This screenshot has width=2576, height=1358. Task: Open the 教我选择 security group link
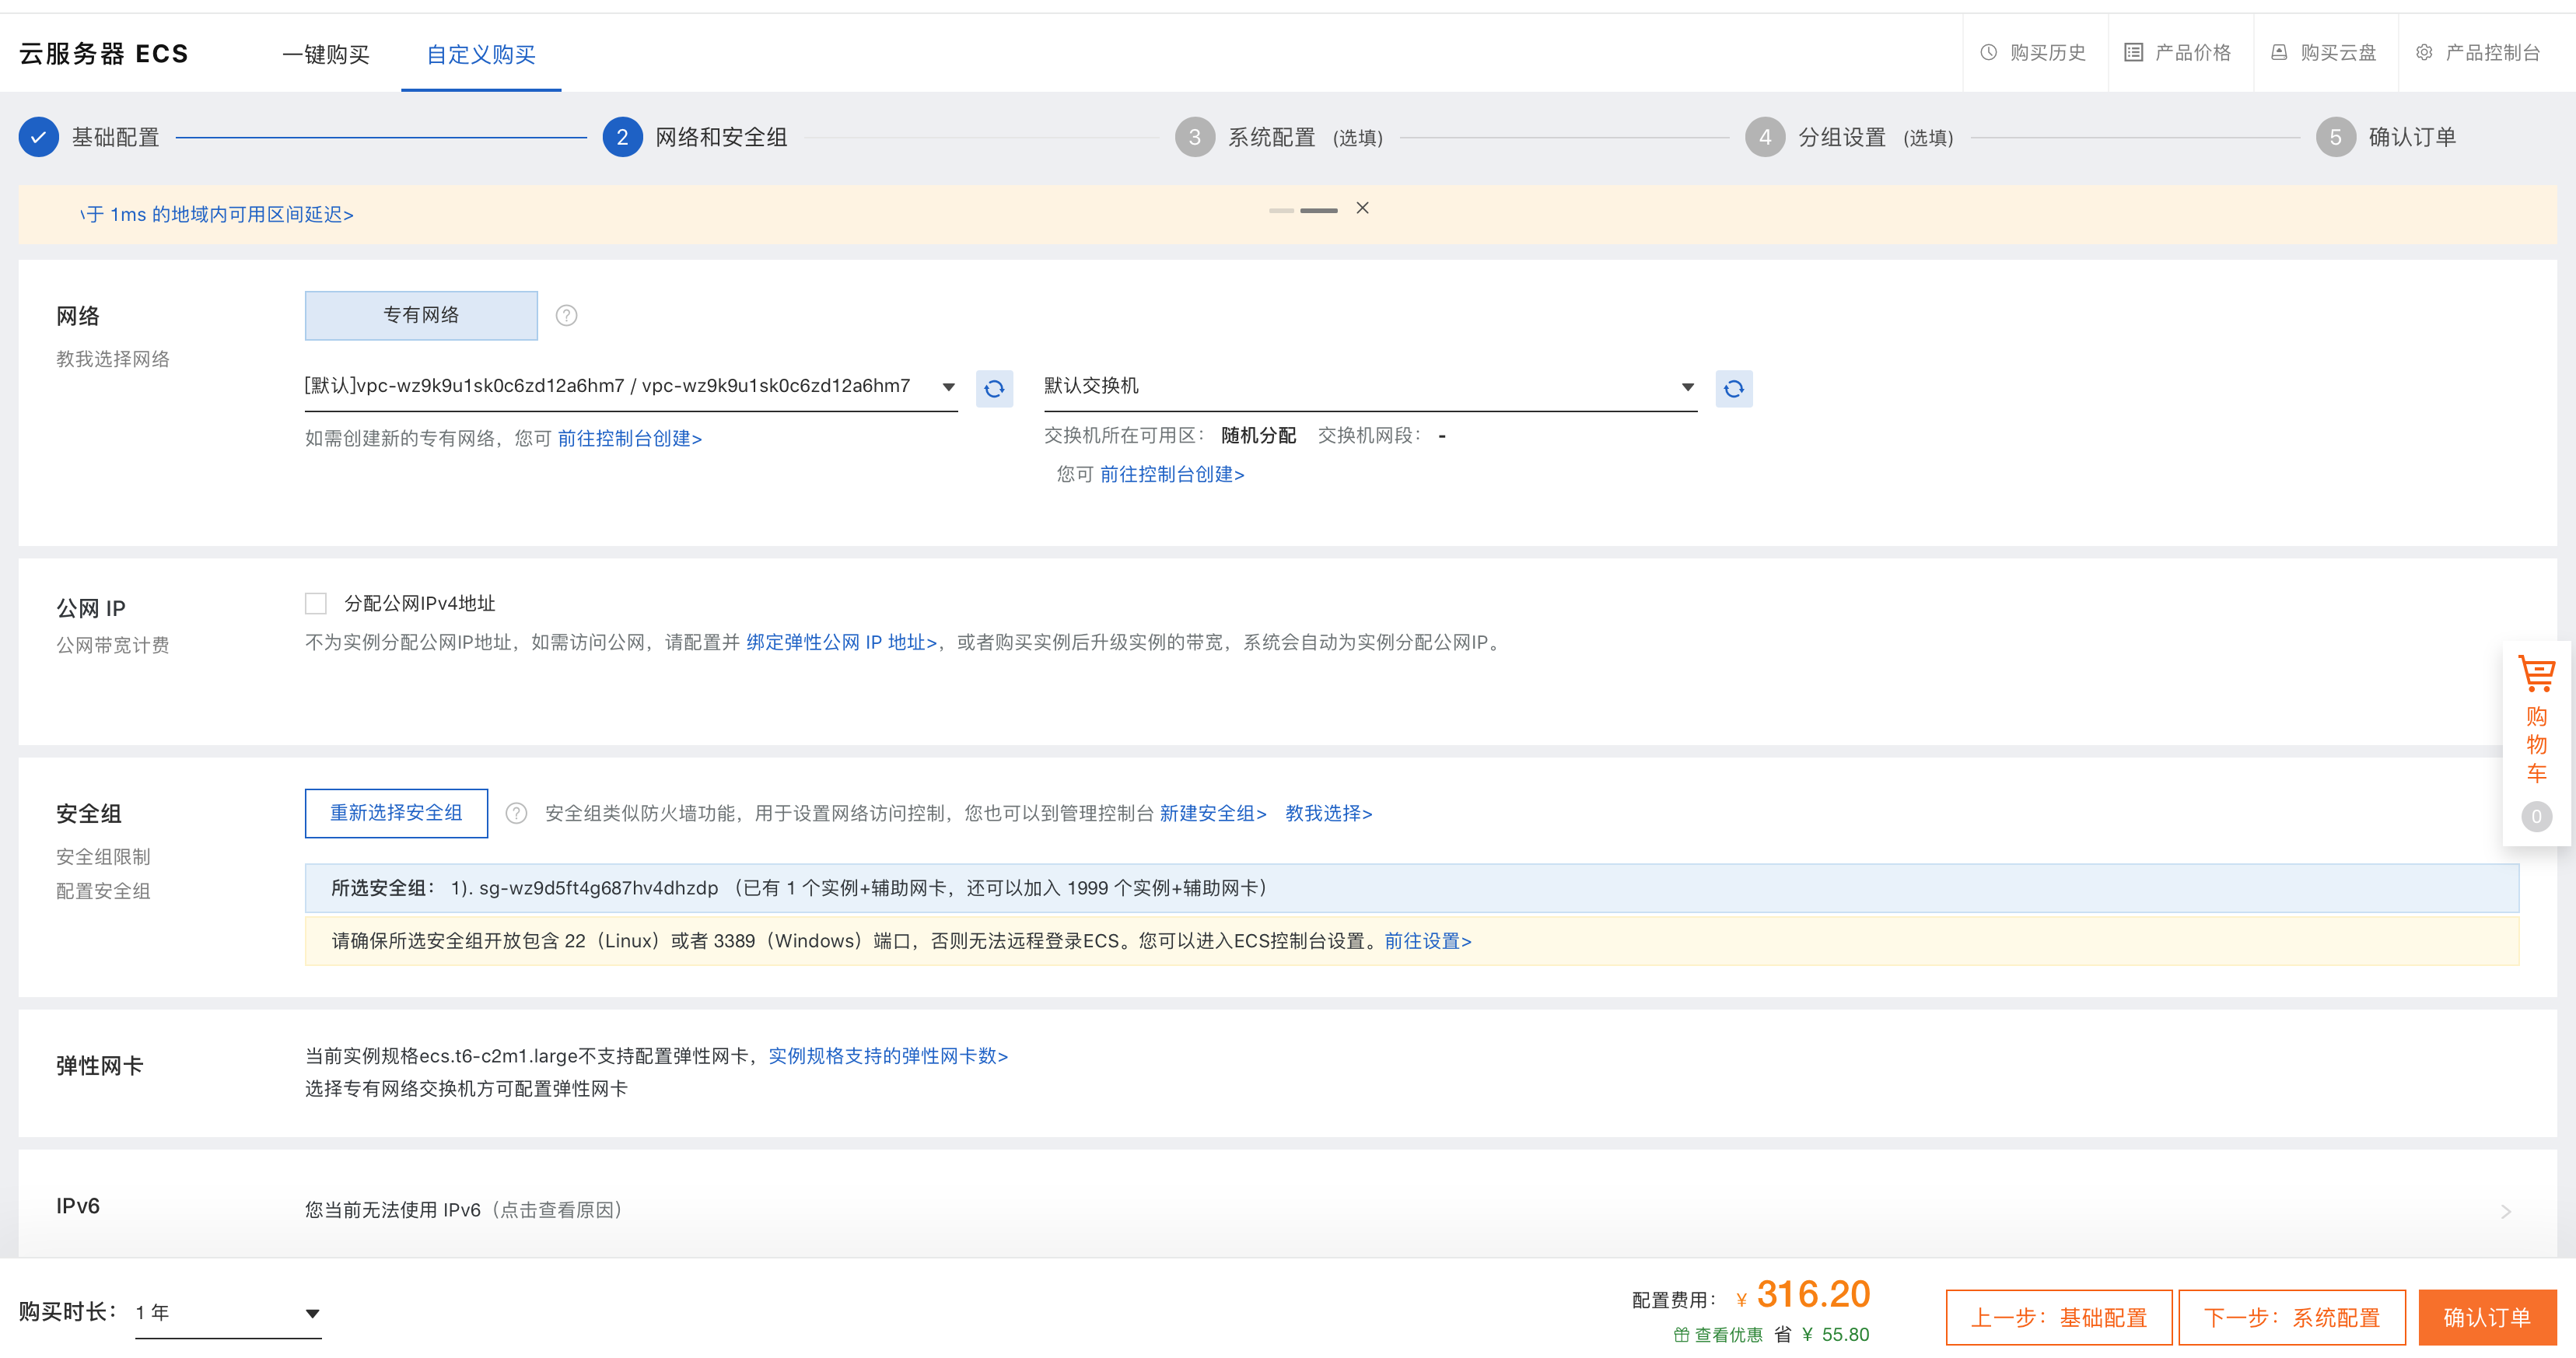click(1328, 813)
